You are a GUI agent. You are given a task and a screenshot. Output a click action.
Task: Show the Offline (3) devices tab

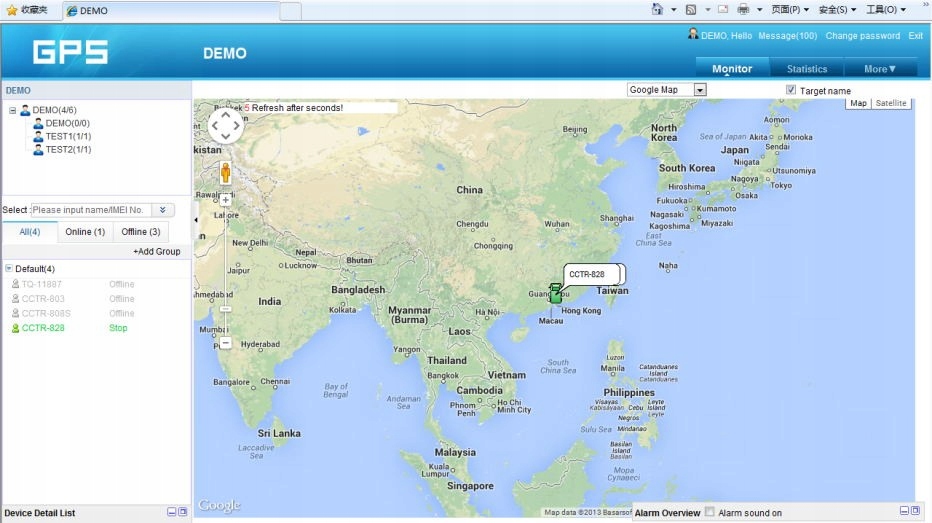141,232
